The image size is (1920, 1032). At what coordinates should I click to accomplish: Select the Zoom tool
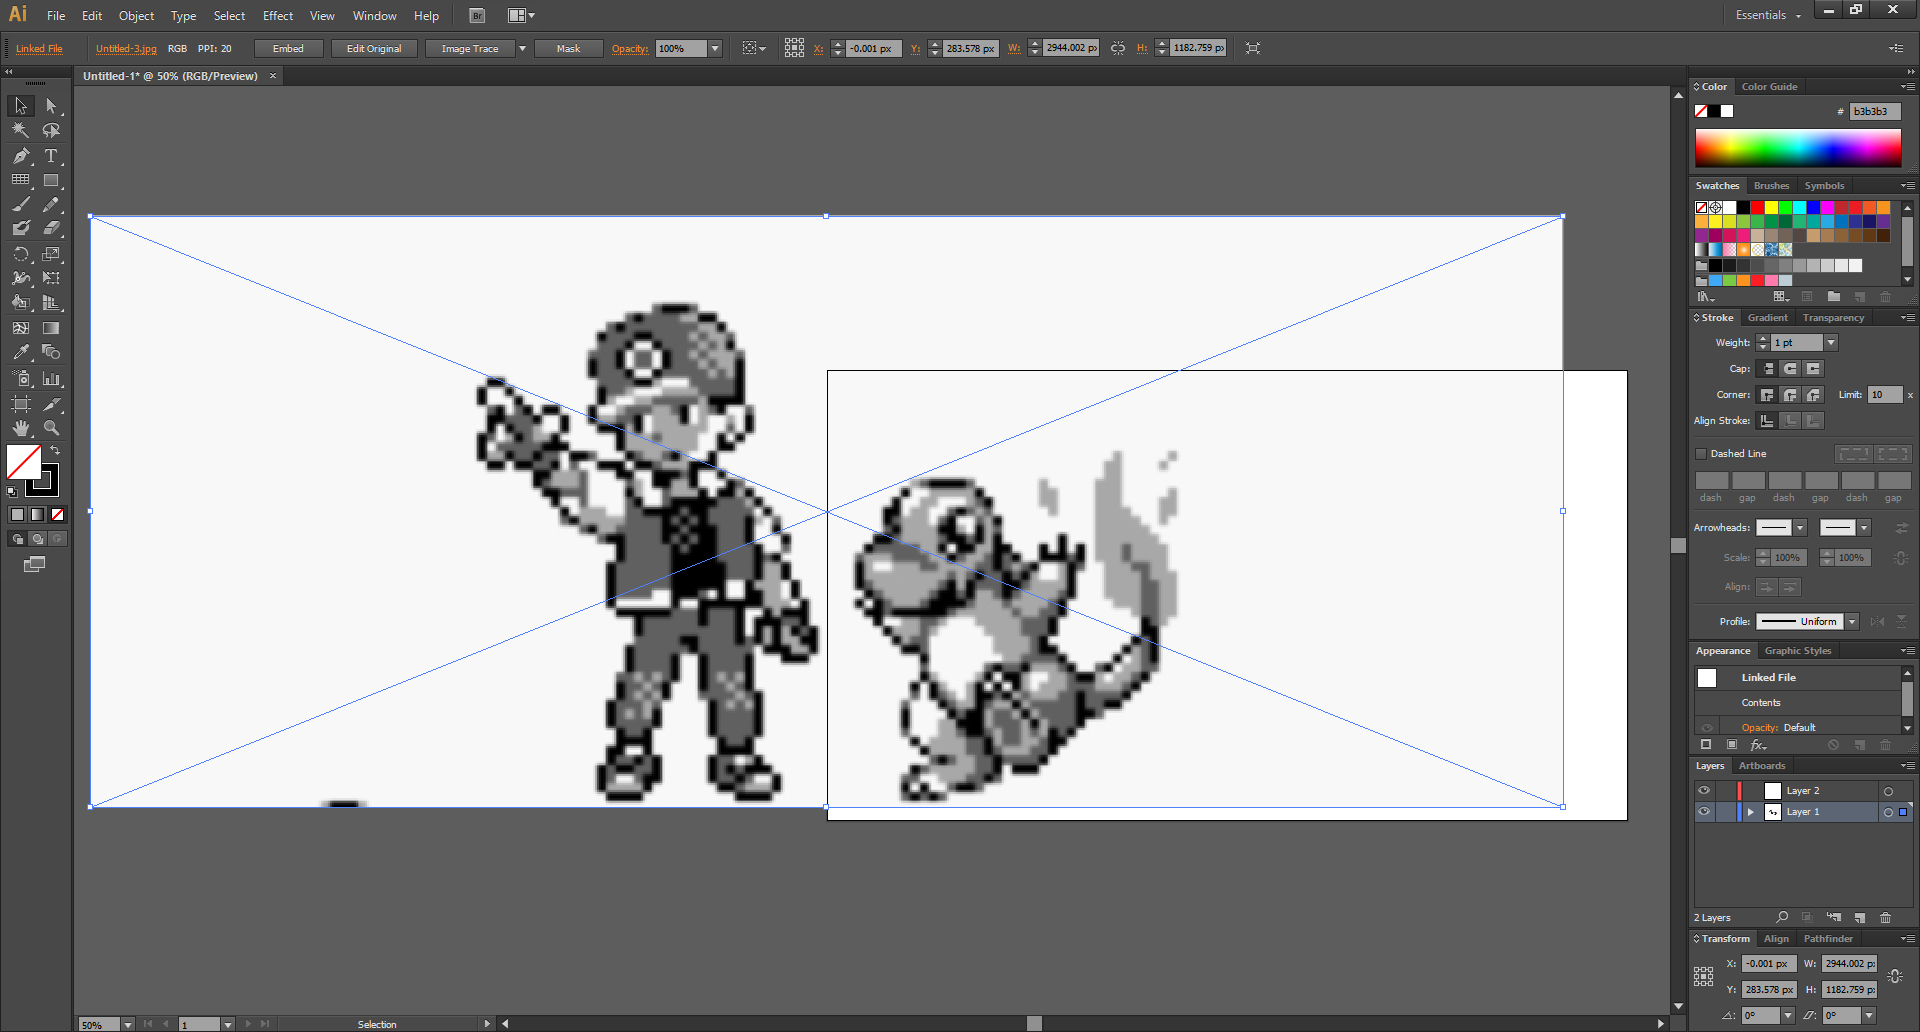click(51, 427)
